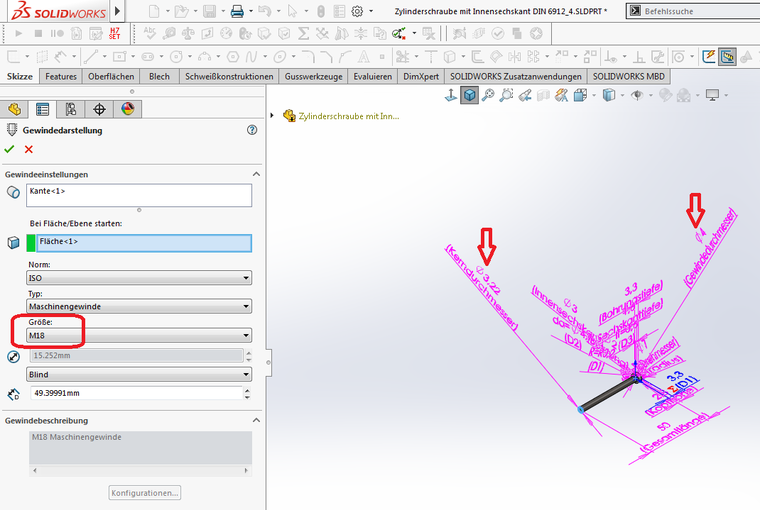
Task: Select the Polygon sketch tool
Action: [233, 57]
